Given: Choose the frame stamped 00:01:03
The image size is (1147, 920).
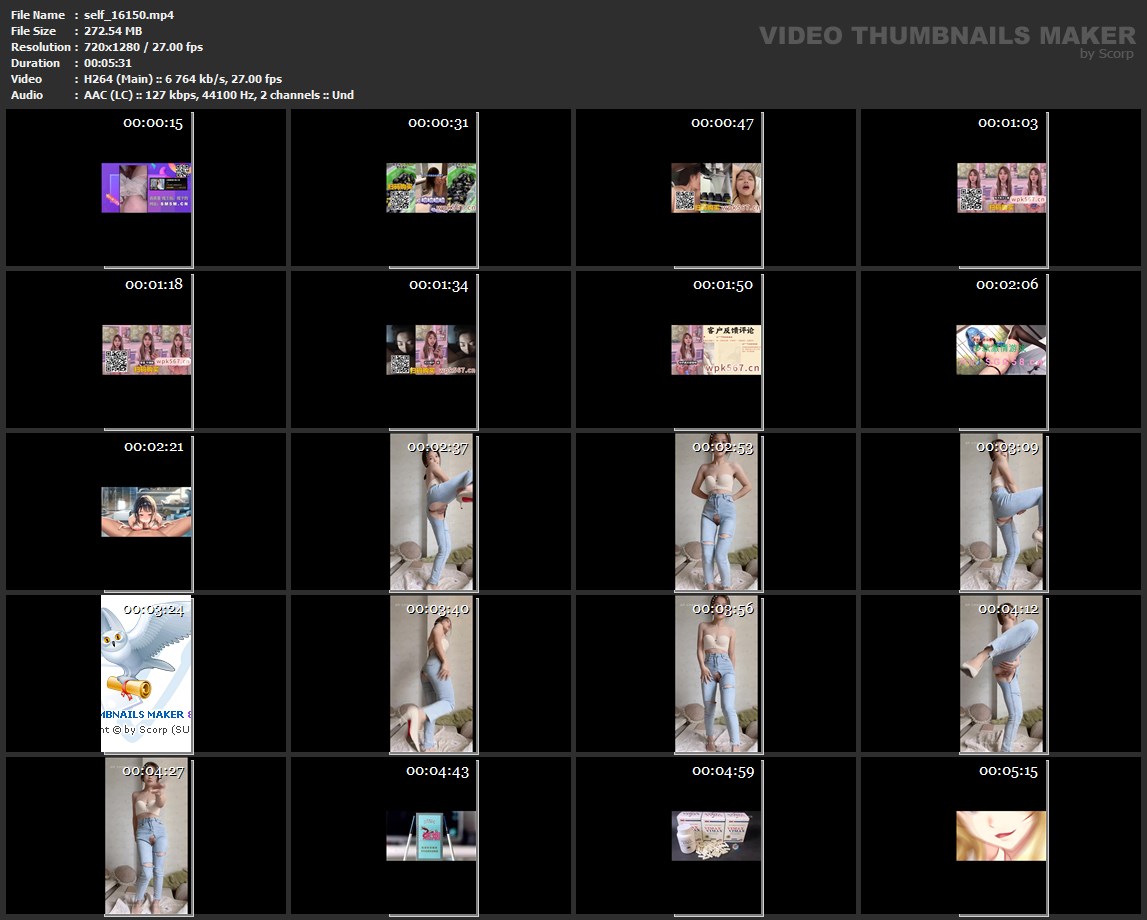Looking at the screenshot, I should point(1001,188).
